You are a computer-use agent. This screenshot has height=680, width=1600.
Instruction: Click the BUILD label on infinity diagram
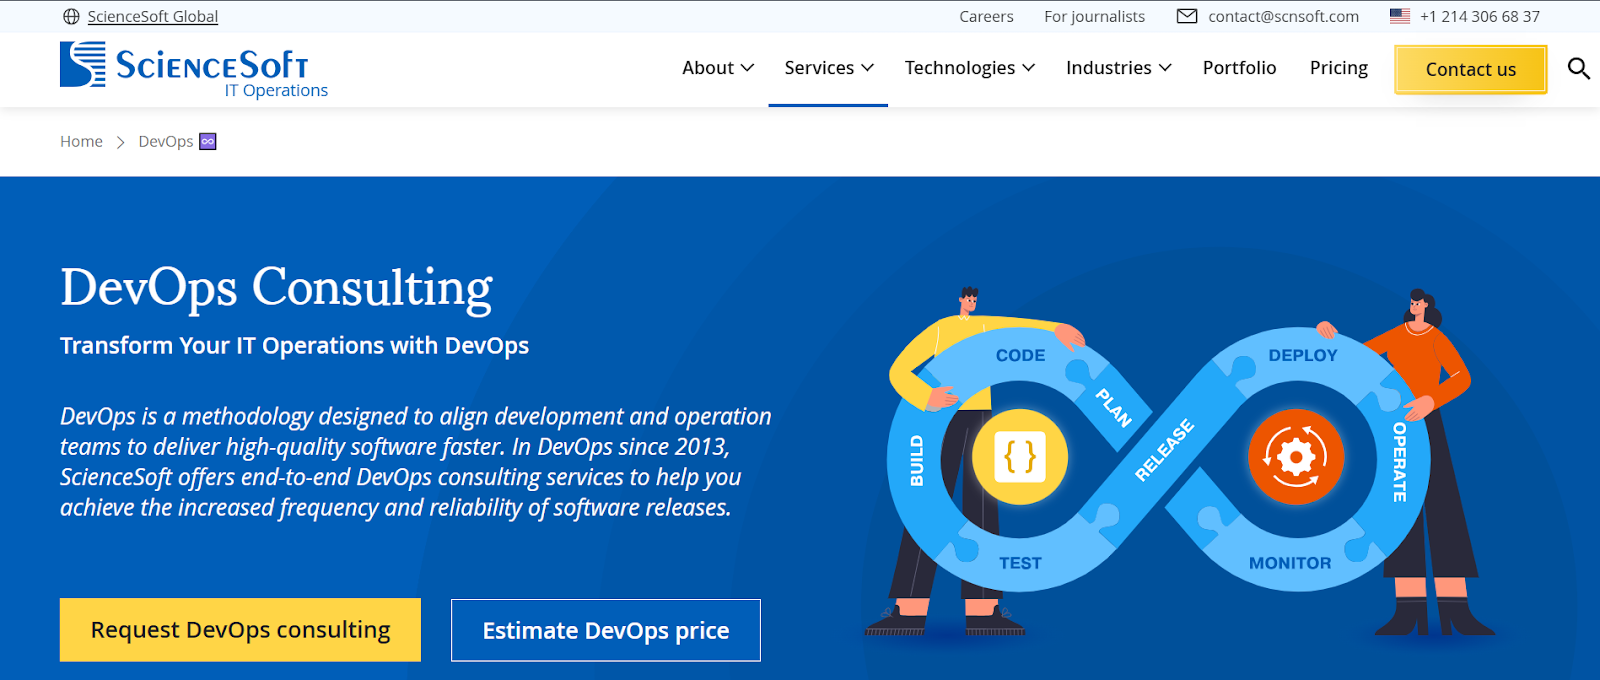(916, 461)
